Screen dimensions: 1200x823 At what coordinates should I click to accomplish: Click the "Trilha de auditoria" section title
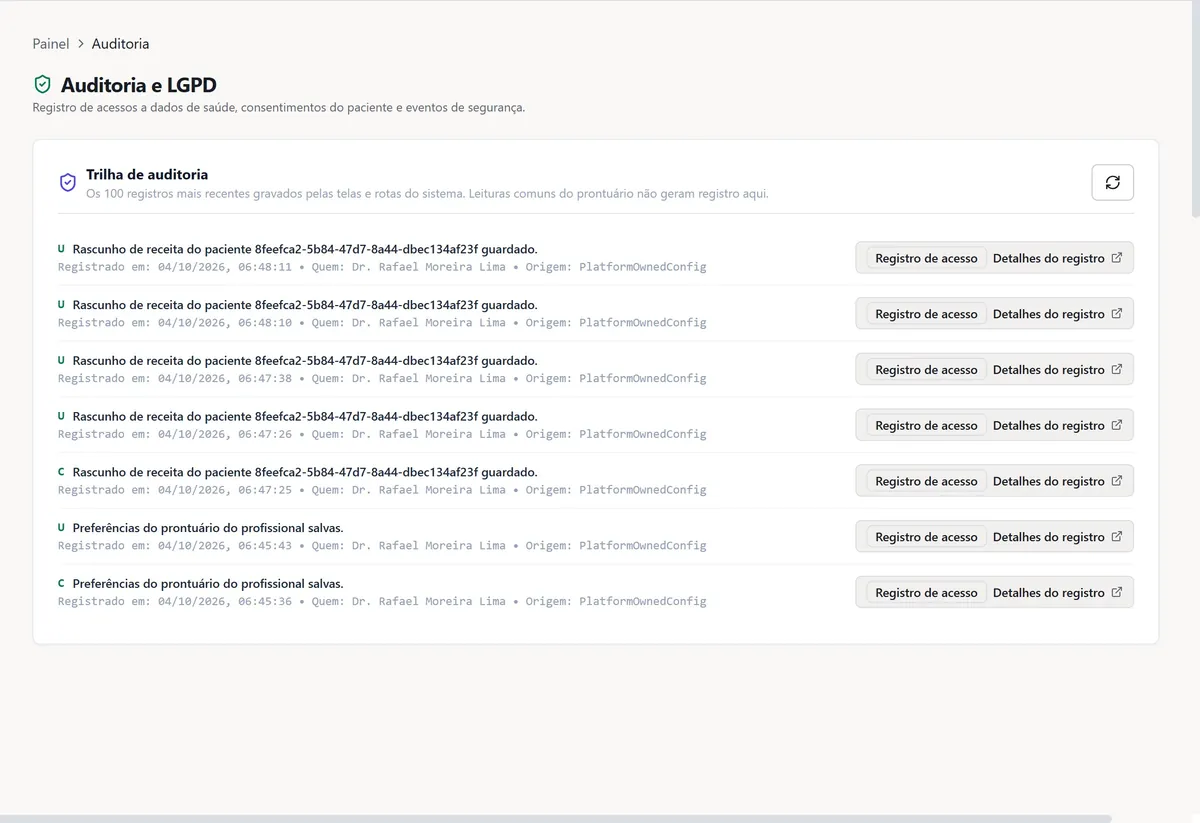pos(147,175)
